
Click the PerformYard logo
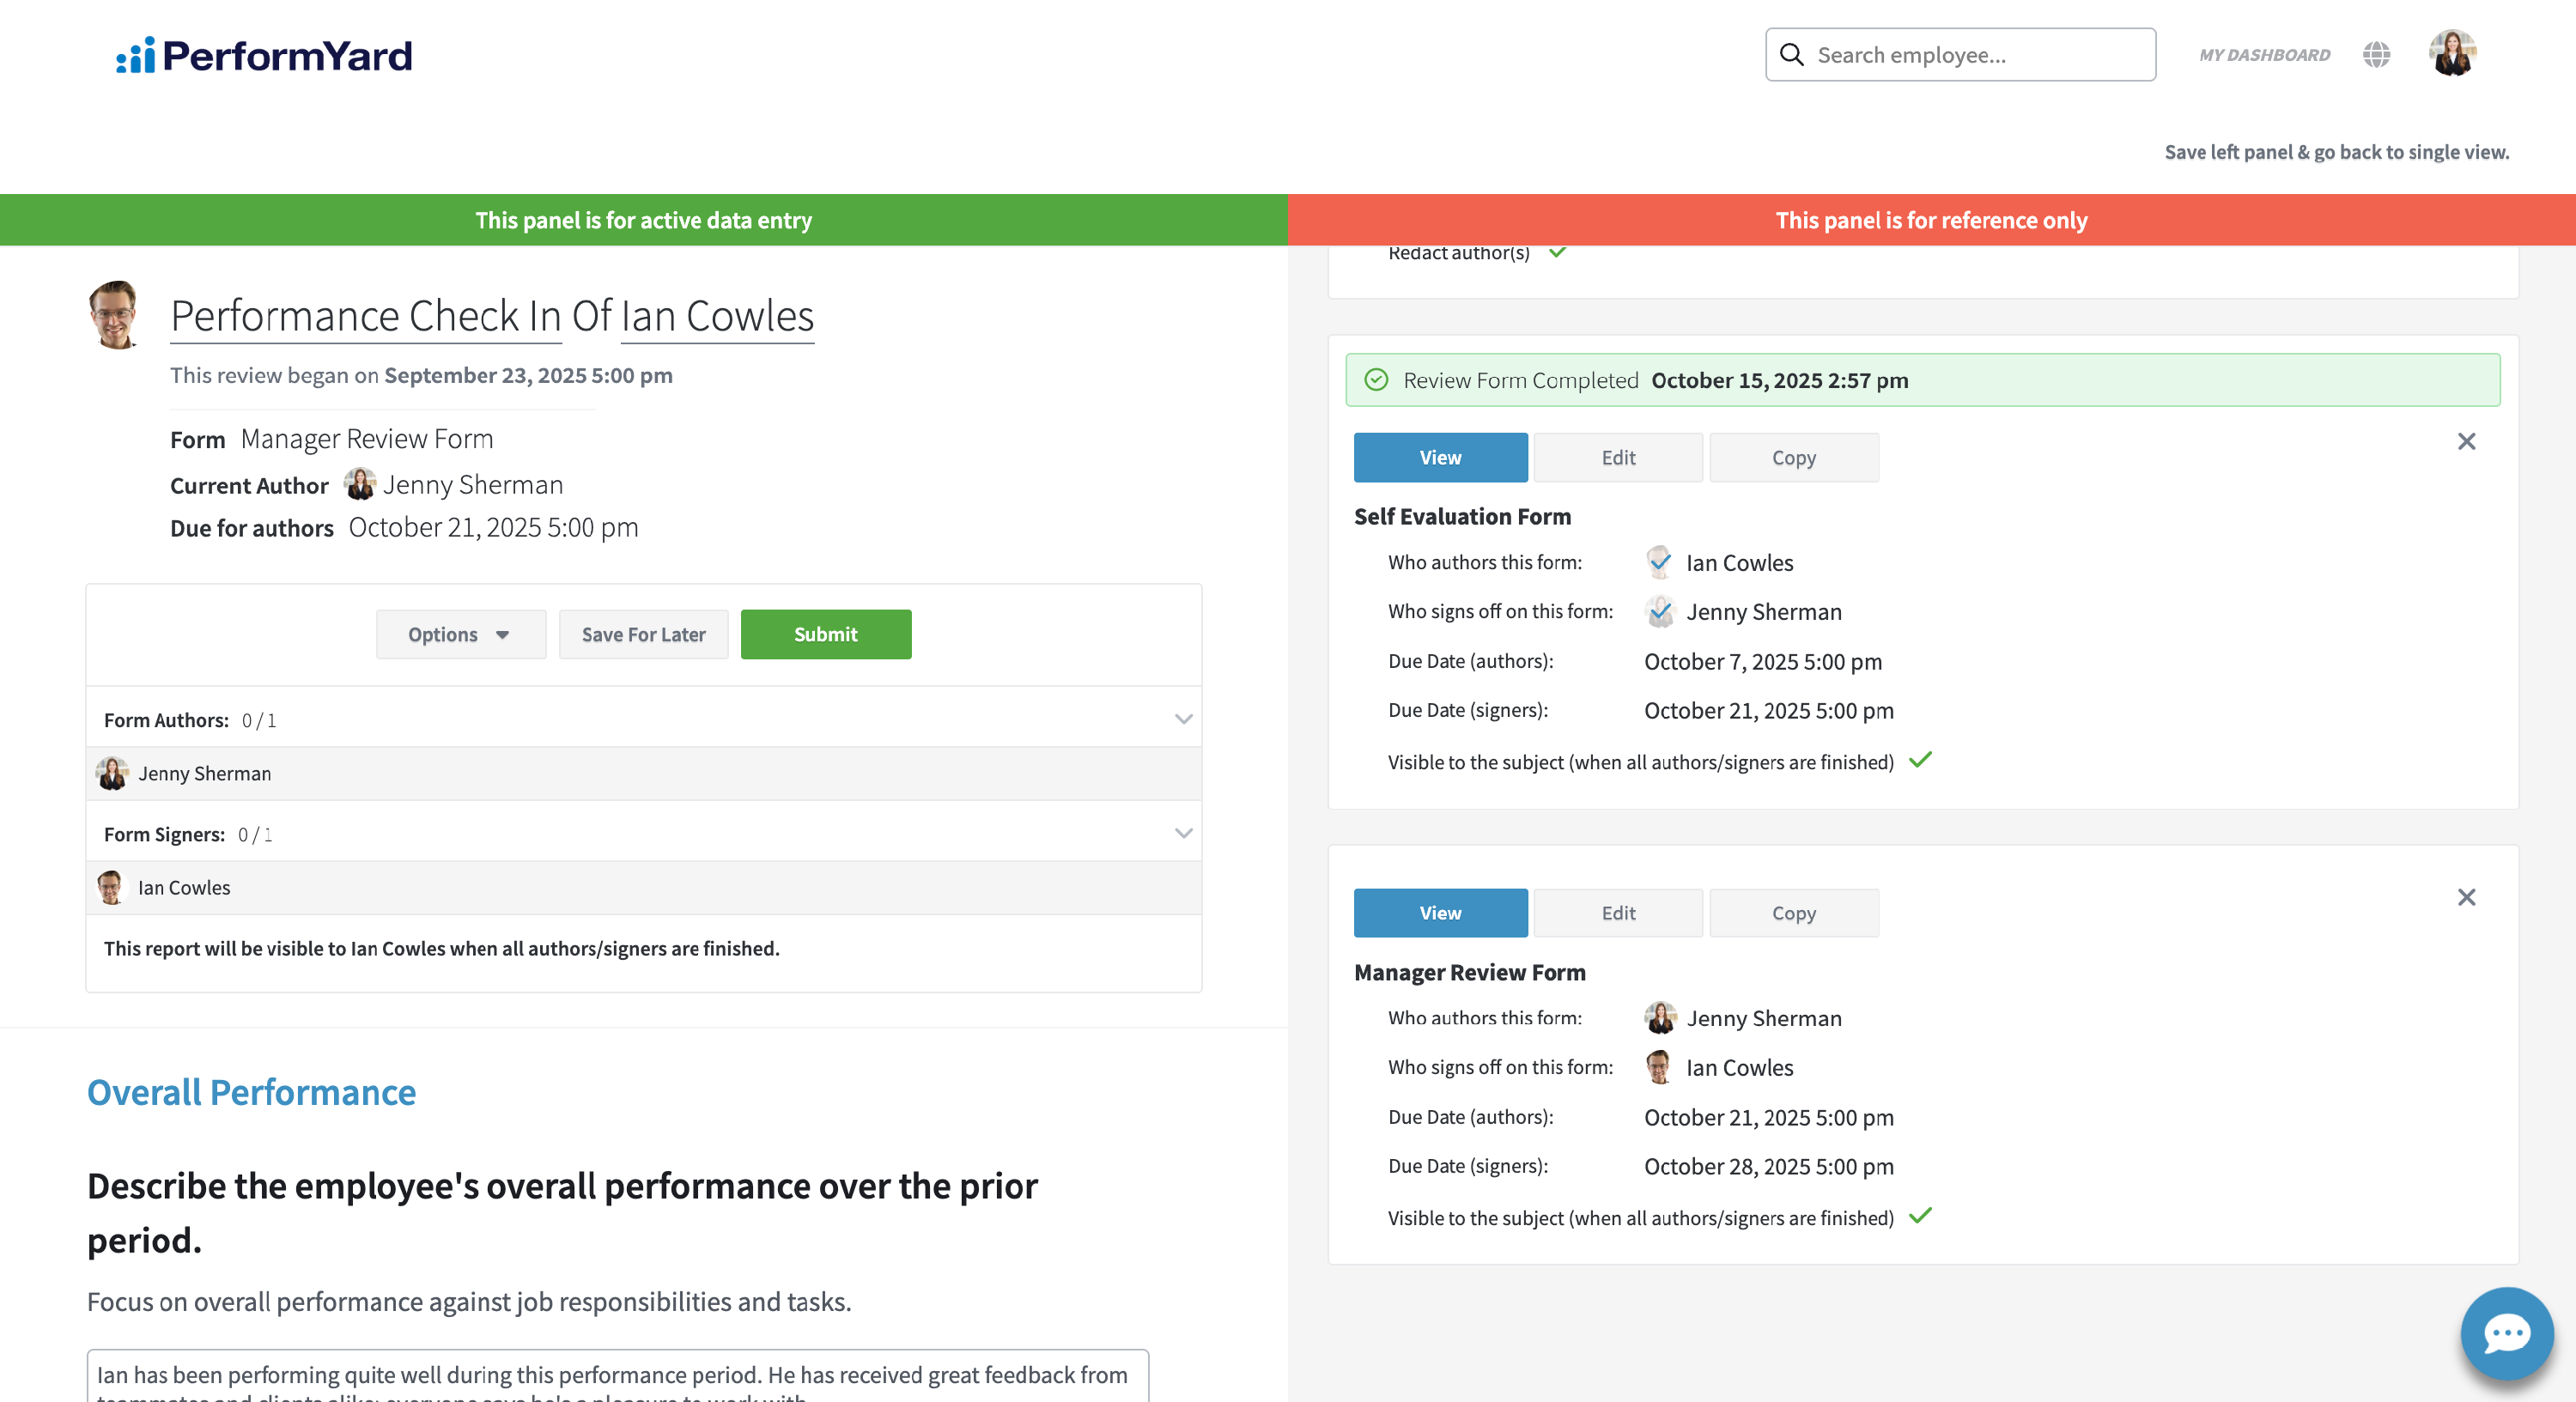[264, 56]
